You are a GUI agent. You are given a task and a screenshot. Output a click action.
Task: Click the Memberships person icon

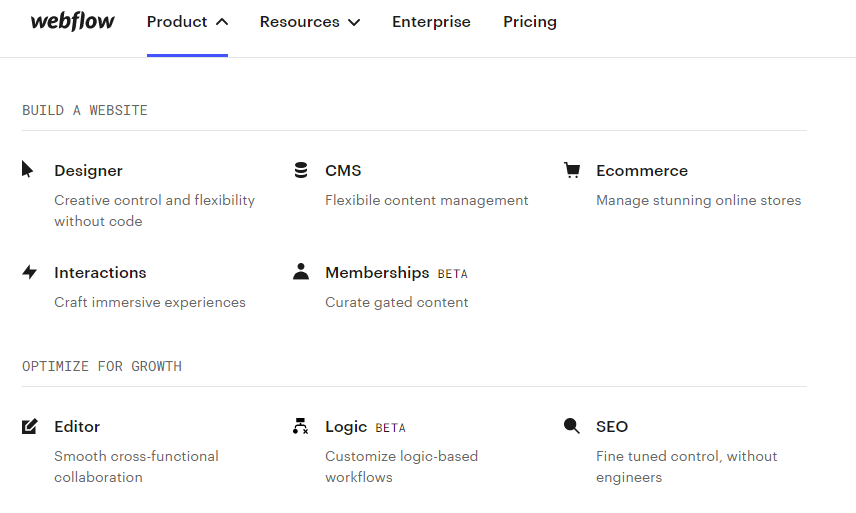tap(301, 271)
